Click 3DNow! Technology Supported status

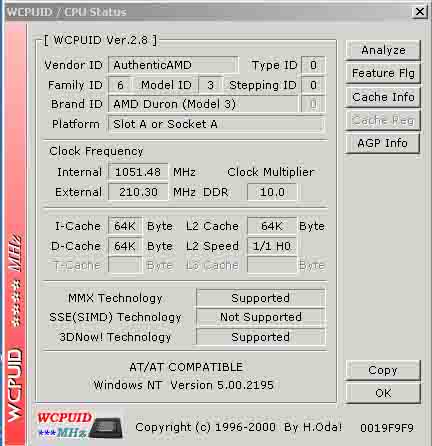tap(260, 337)
